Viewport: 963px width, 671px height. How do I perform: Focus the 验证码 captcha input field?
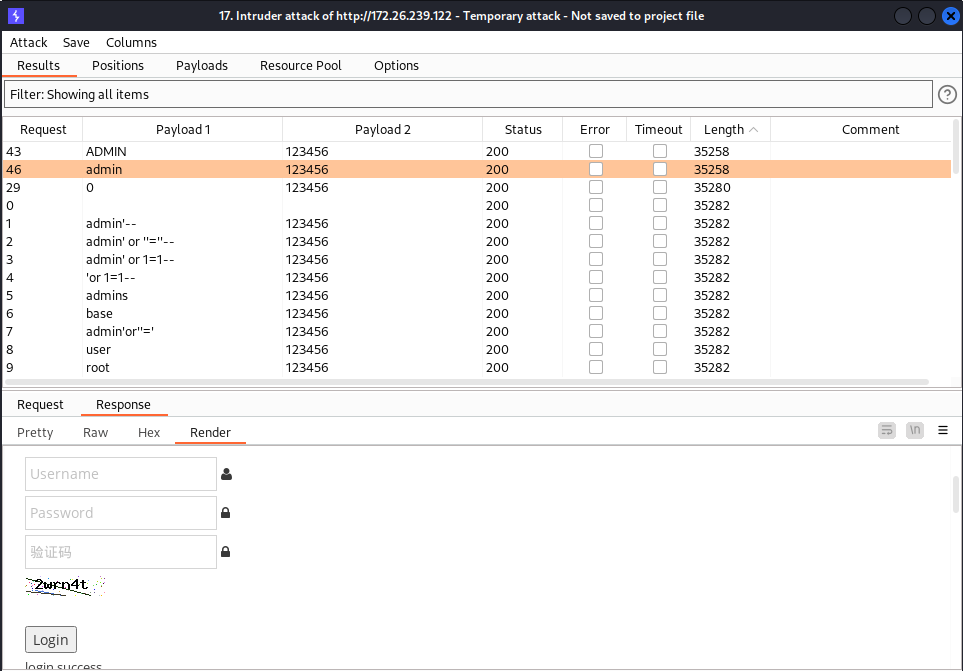click(121, 552)
